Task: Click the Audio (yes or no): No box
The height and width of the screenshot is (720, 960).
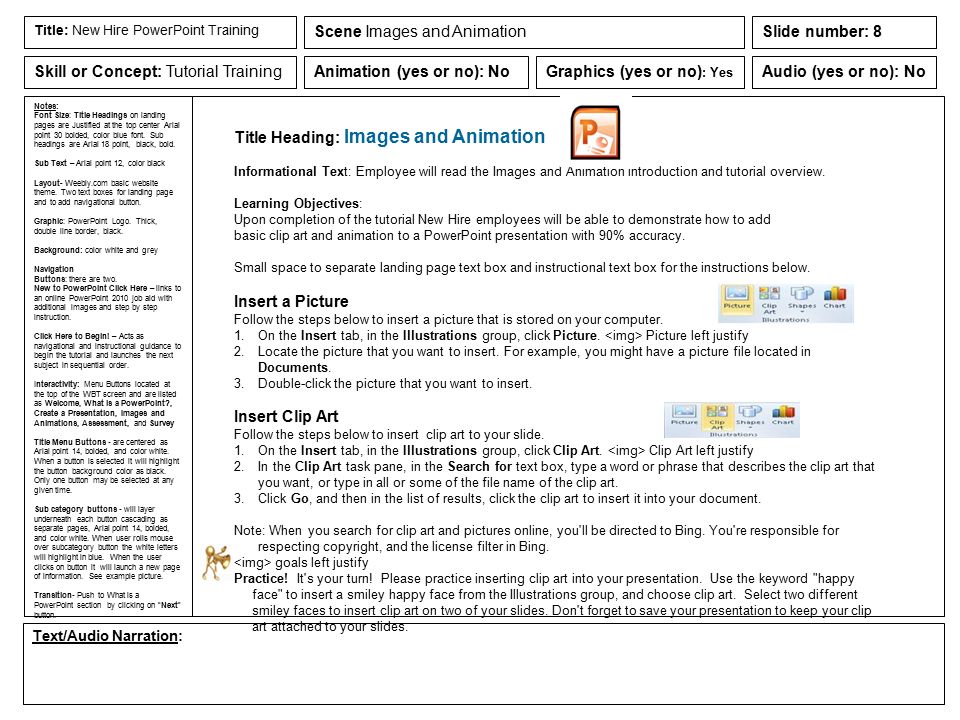Action: tap(844, 72)
